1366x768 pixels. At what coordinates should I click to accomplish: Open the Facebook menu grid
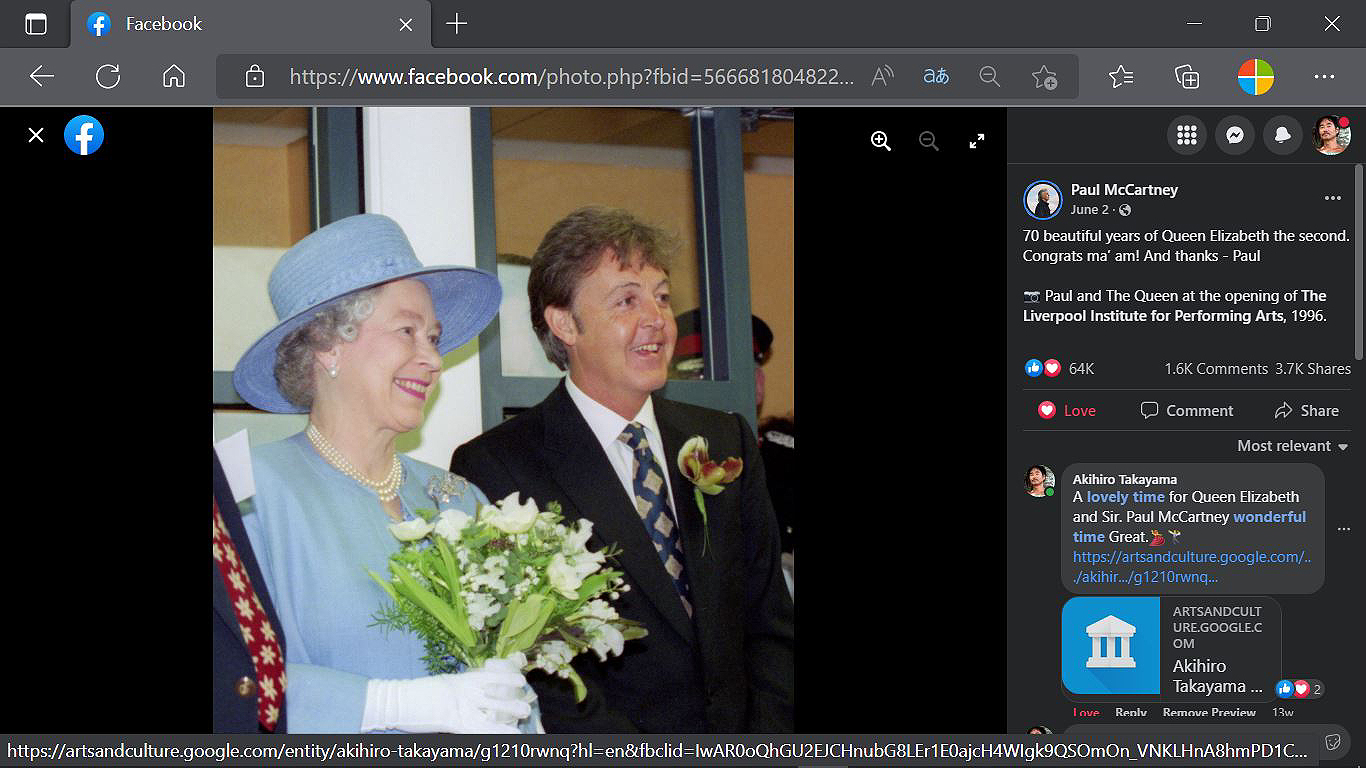tap(1187, 135)
